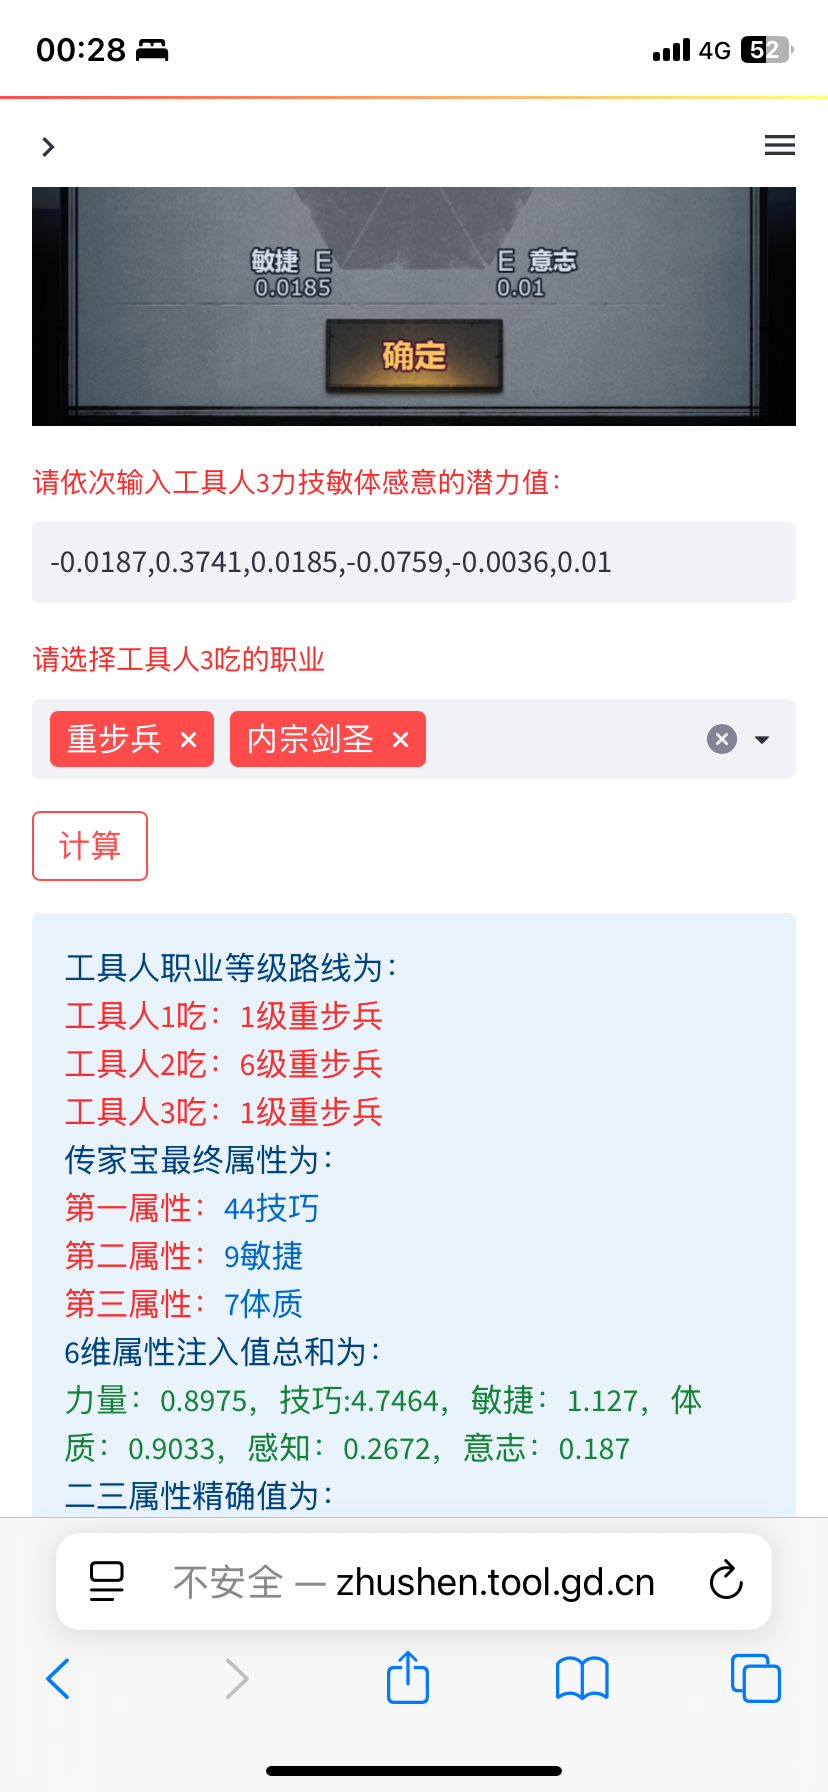
Task: Click the potential values input field
Action: coord(414,562)
